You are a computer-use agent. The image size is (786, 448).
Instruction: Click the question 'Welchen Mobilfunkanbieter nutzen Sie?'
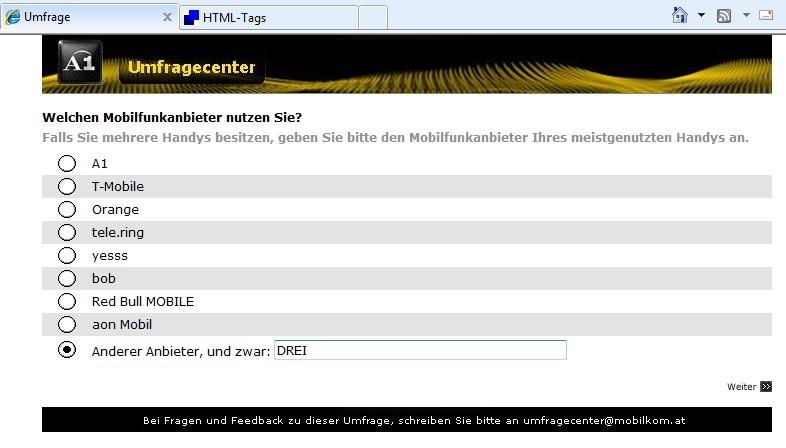point(172,118)
